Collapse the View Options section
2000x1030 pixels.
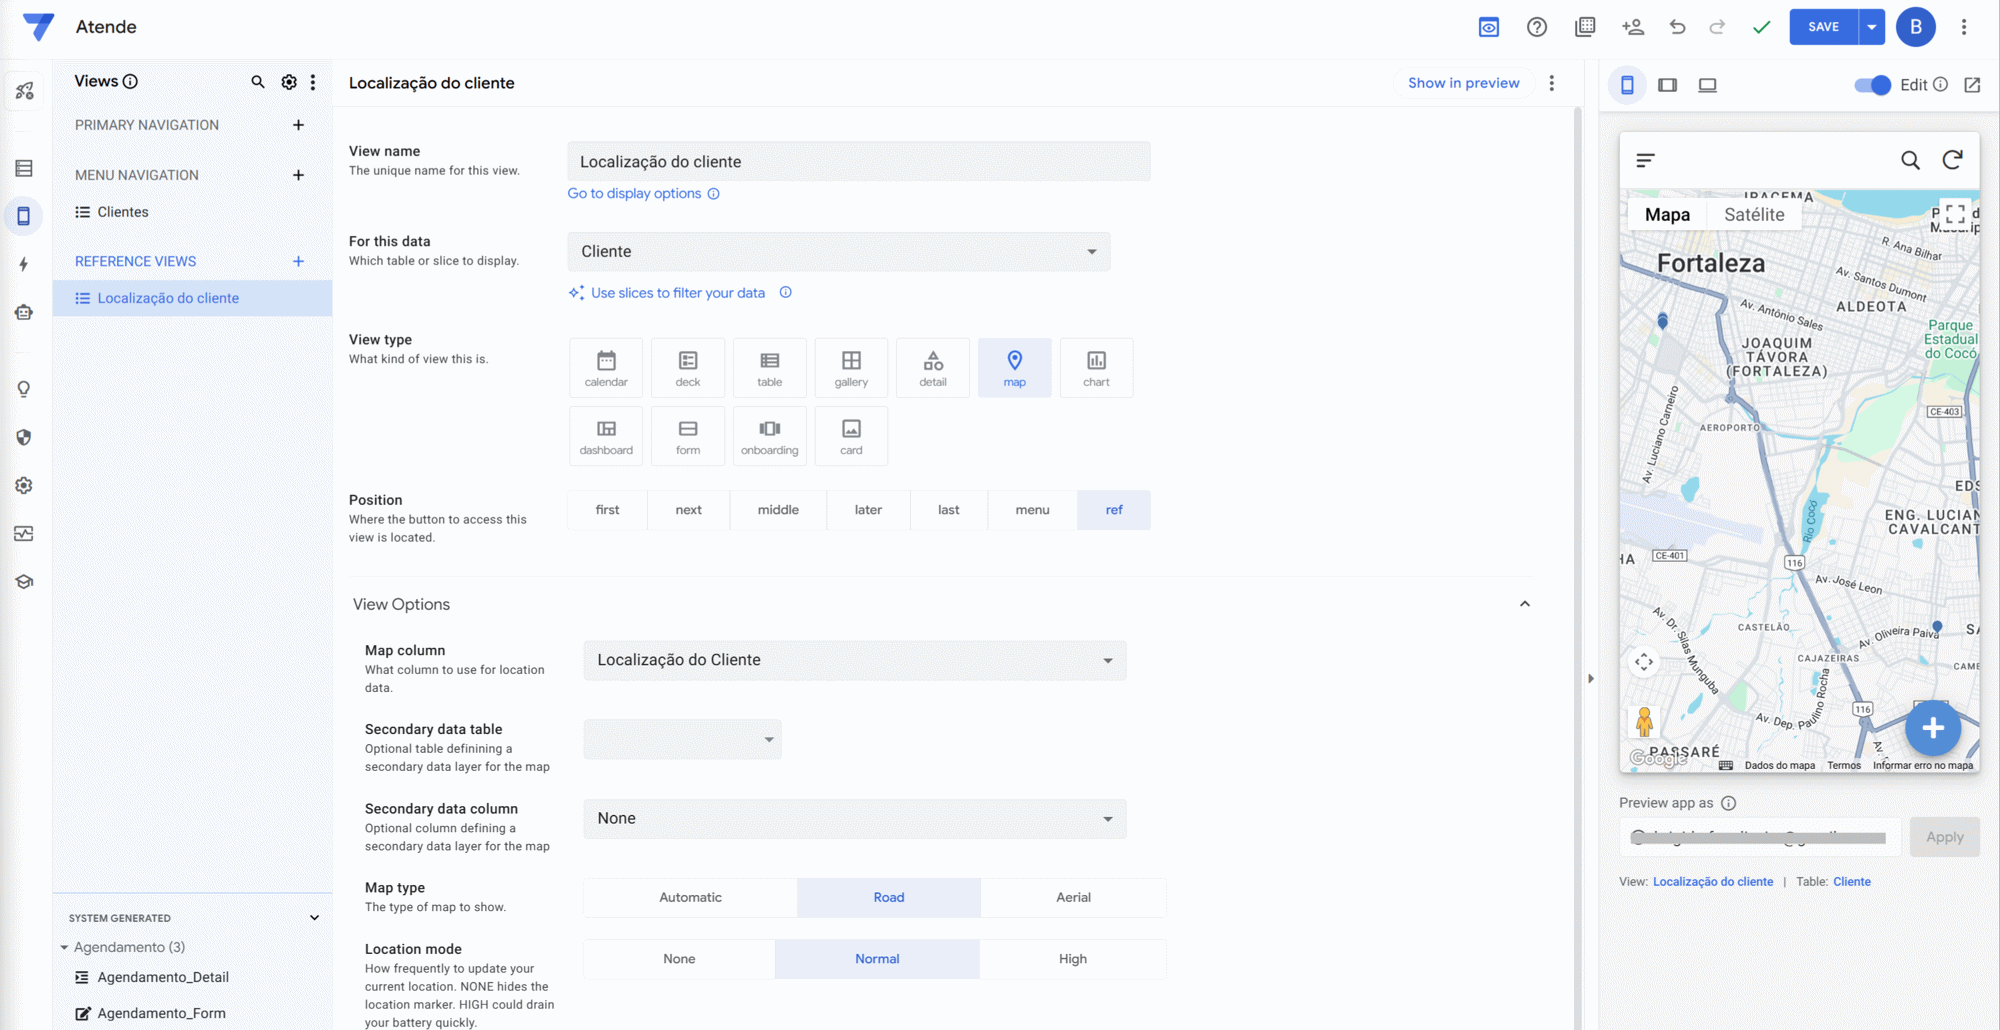1524,604
